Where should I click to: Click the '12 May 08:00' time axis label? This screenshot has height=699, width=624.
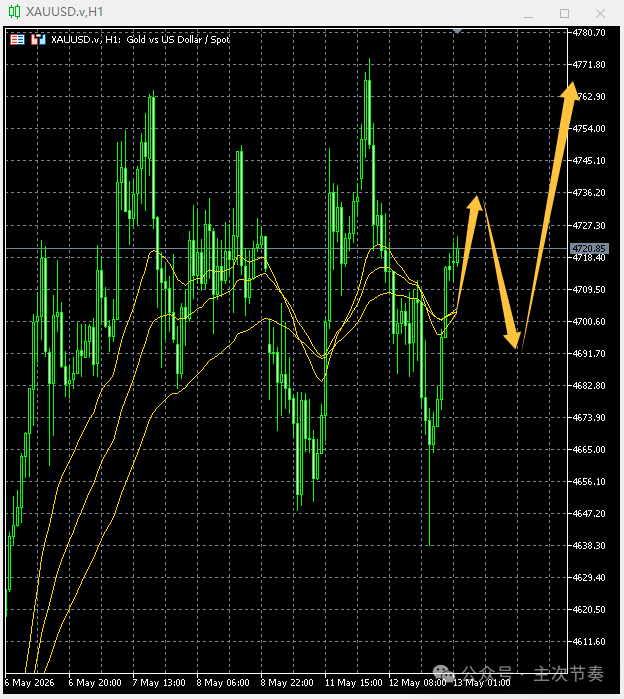[418, 683]
